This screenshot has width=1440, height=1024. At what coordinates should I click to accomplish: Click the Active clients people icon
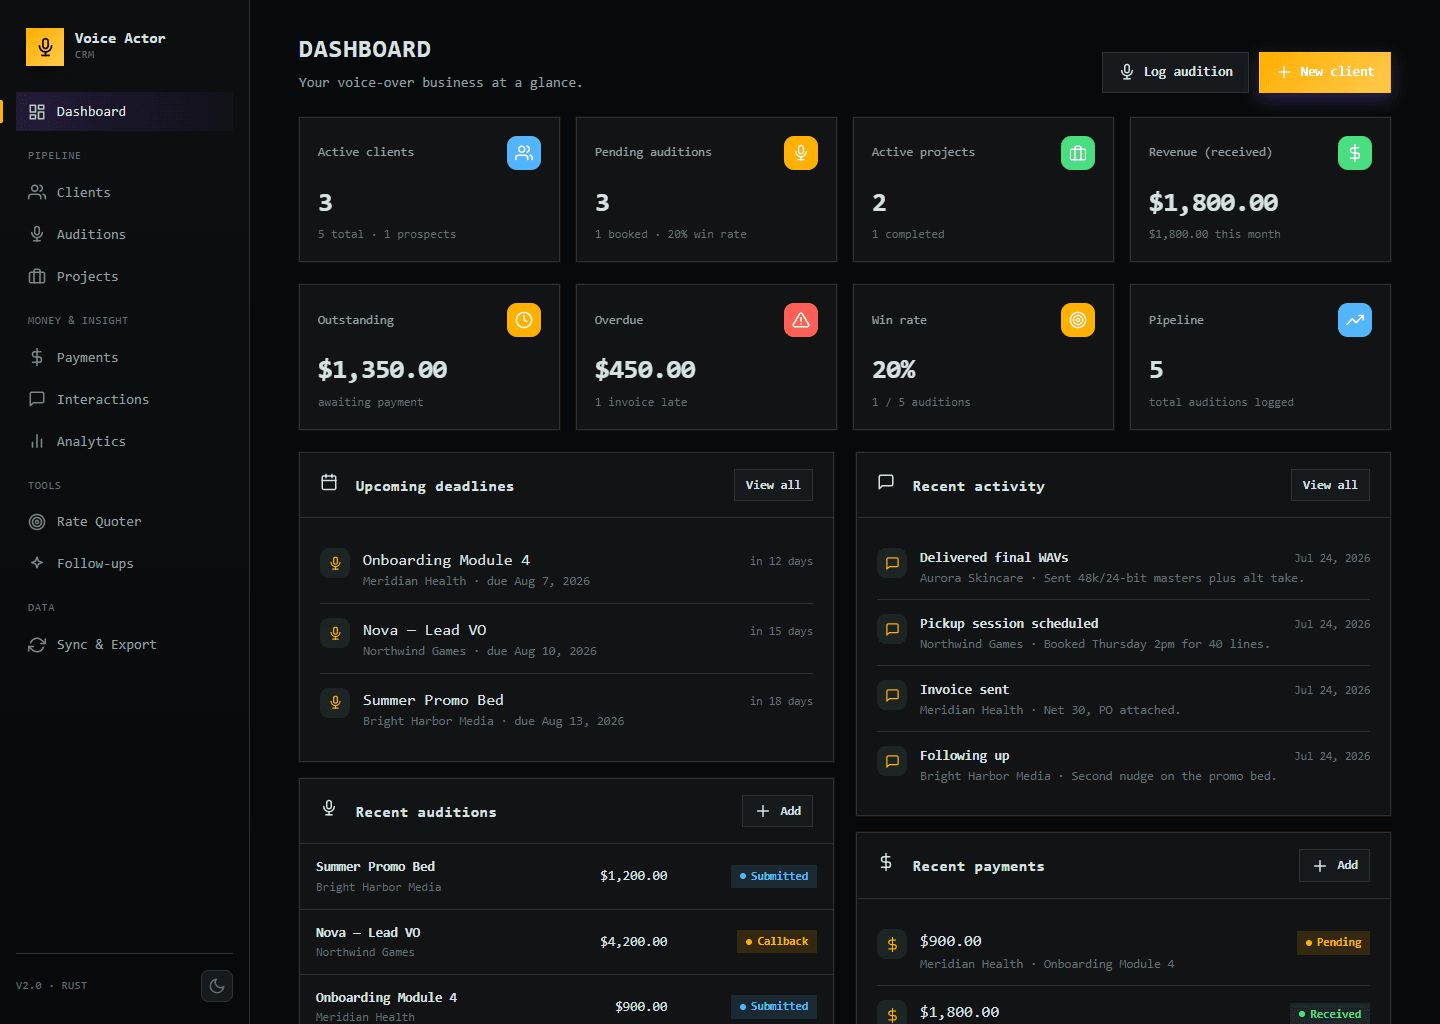[524, 153]
